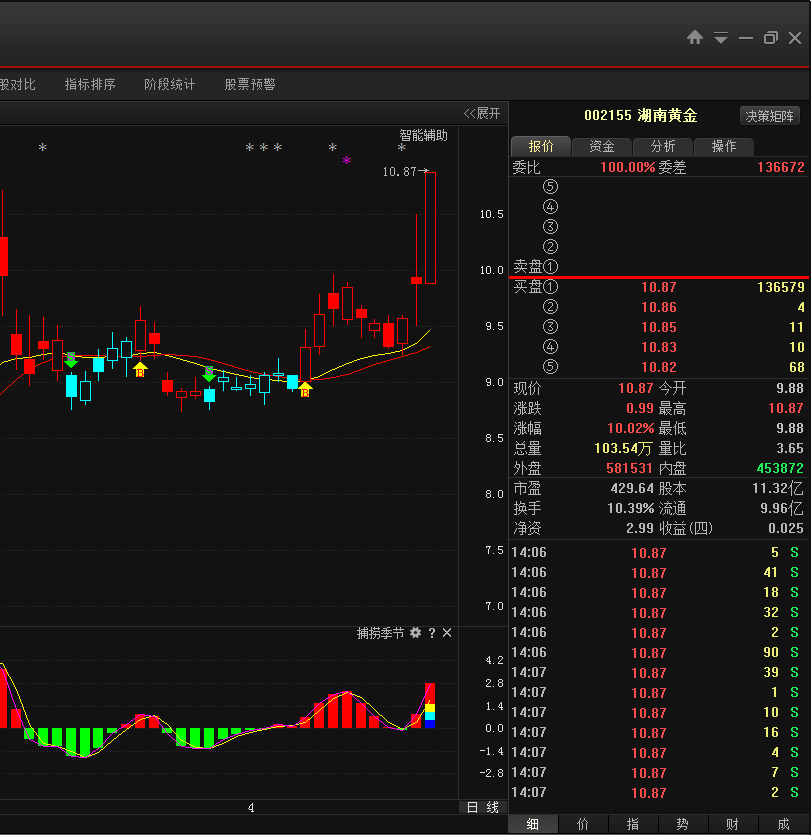Click the help question mark for 捕捞季节
Image resolution: width=811 pixels, height=835 pixels.
432,633
